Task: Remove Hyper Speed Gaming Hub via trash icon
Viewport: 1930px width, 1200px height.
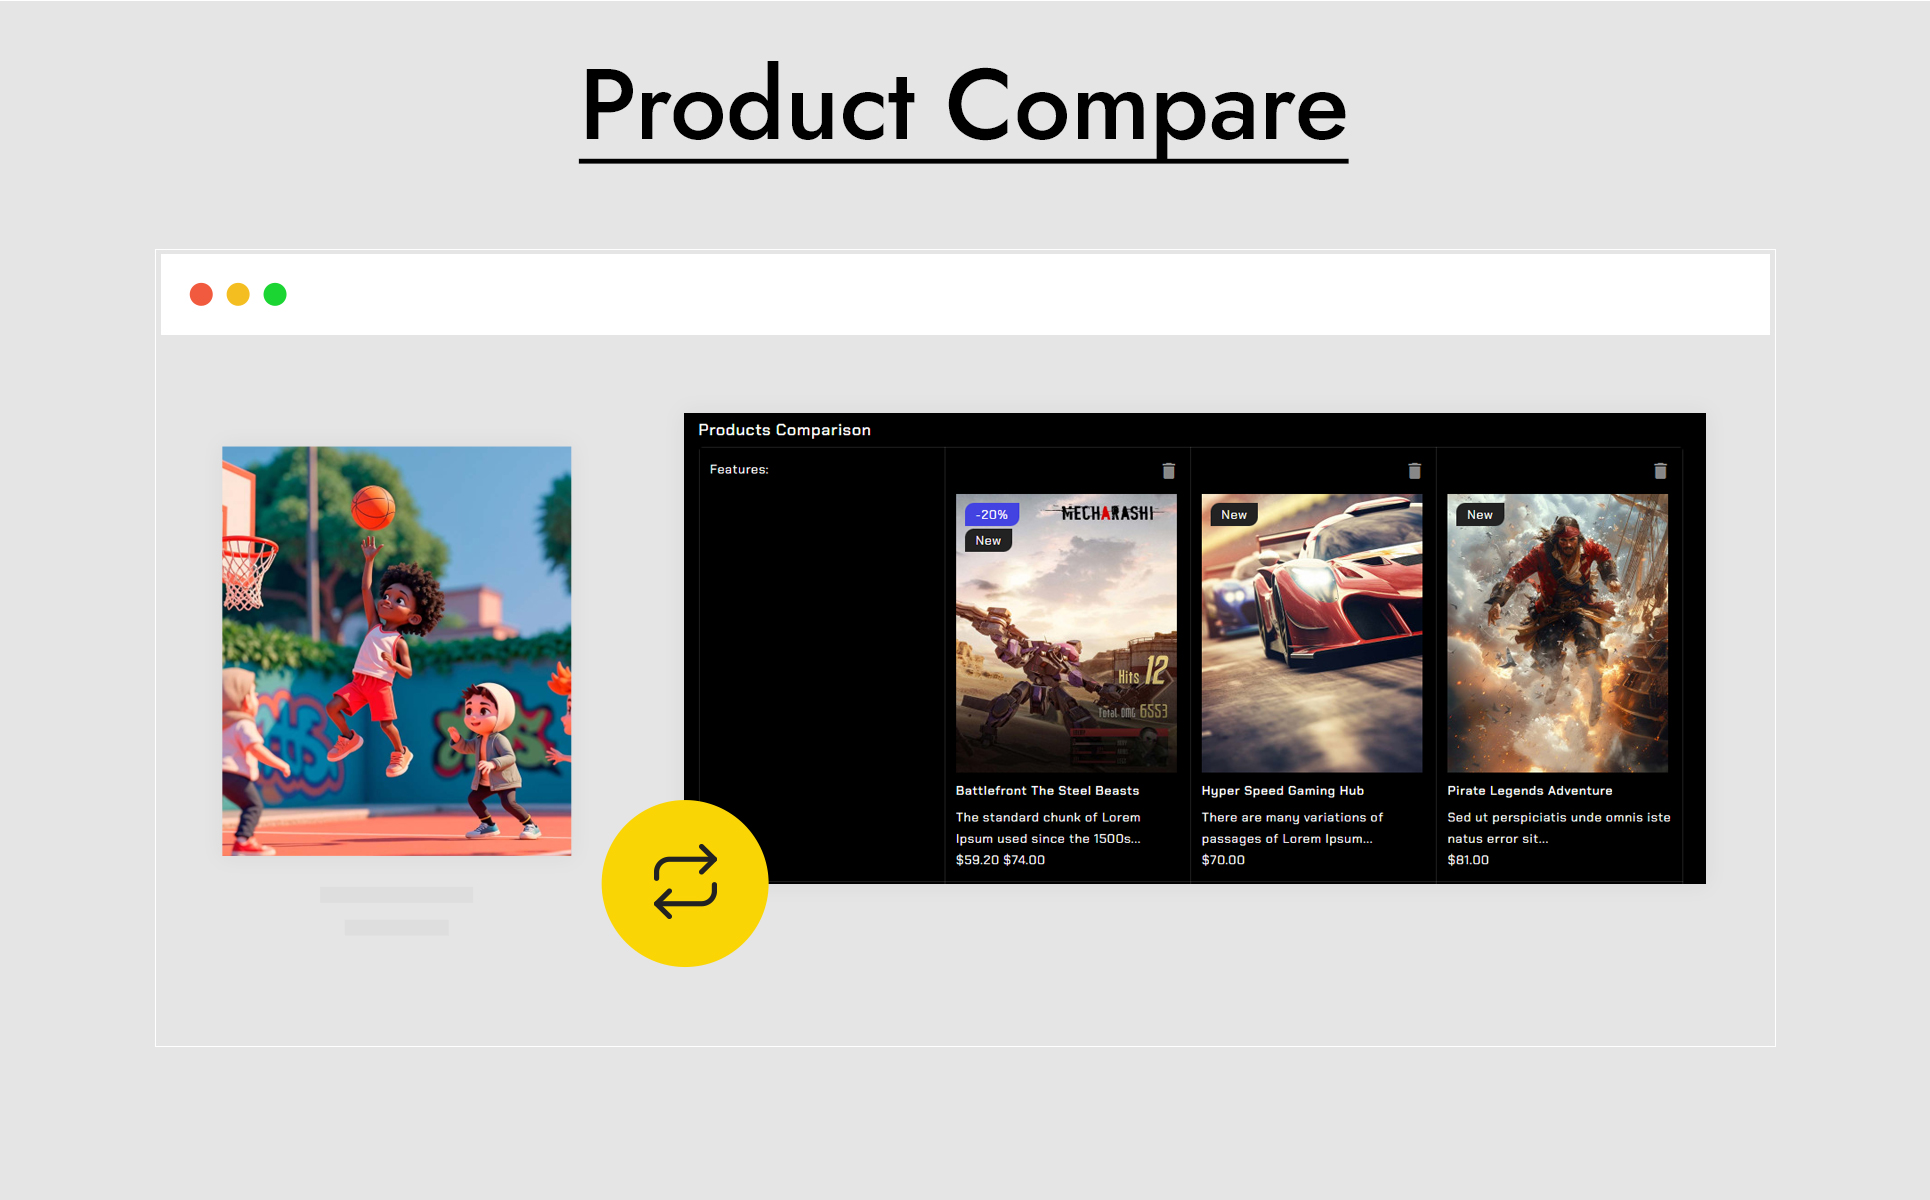Action: [1414, 470]
